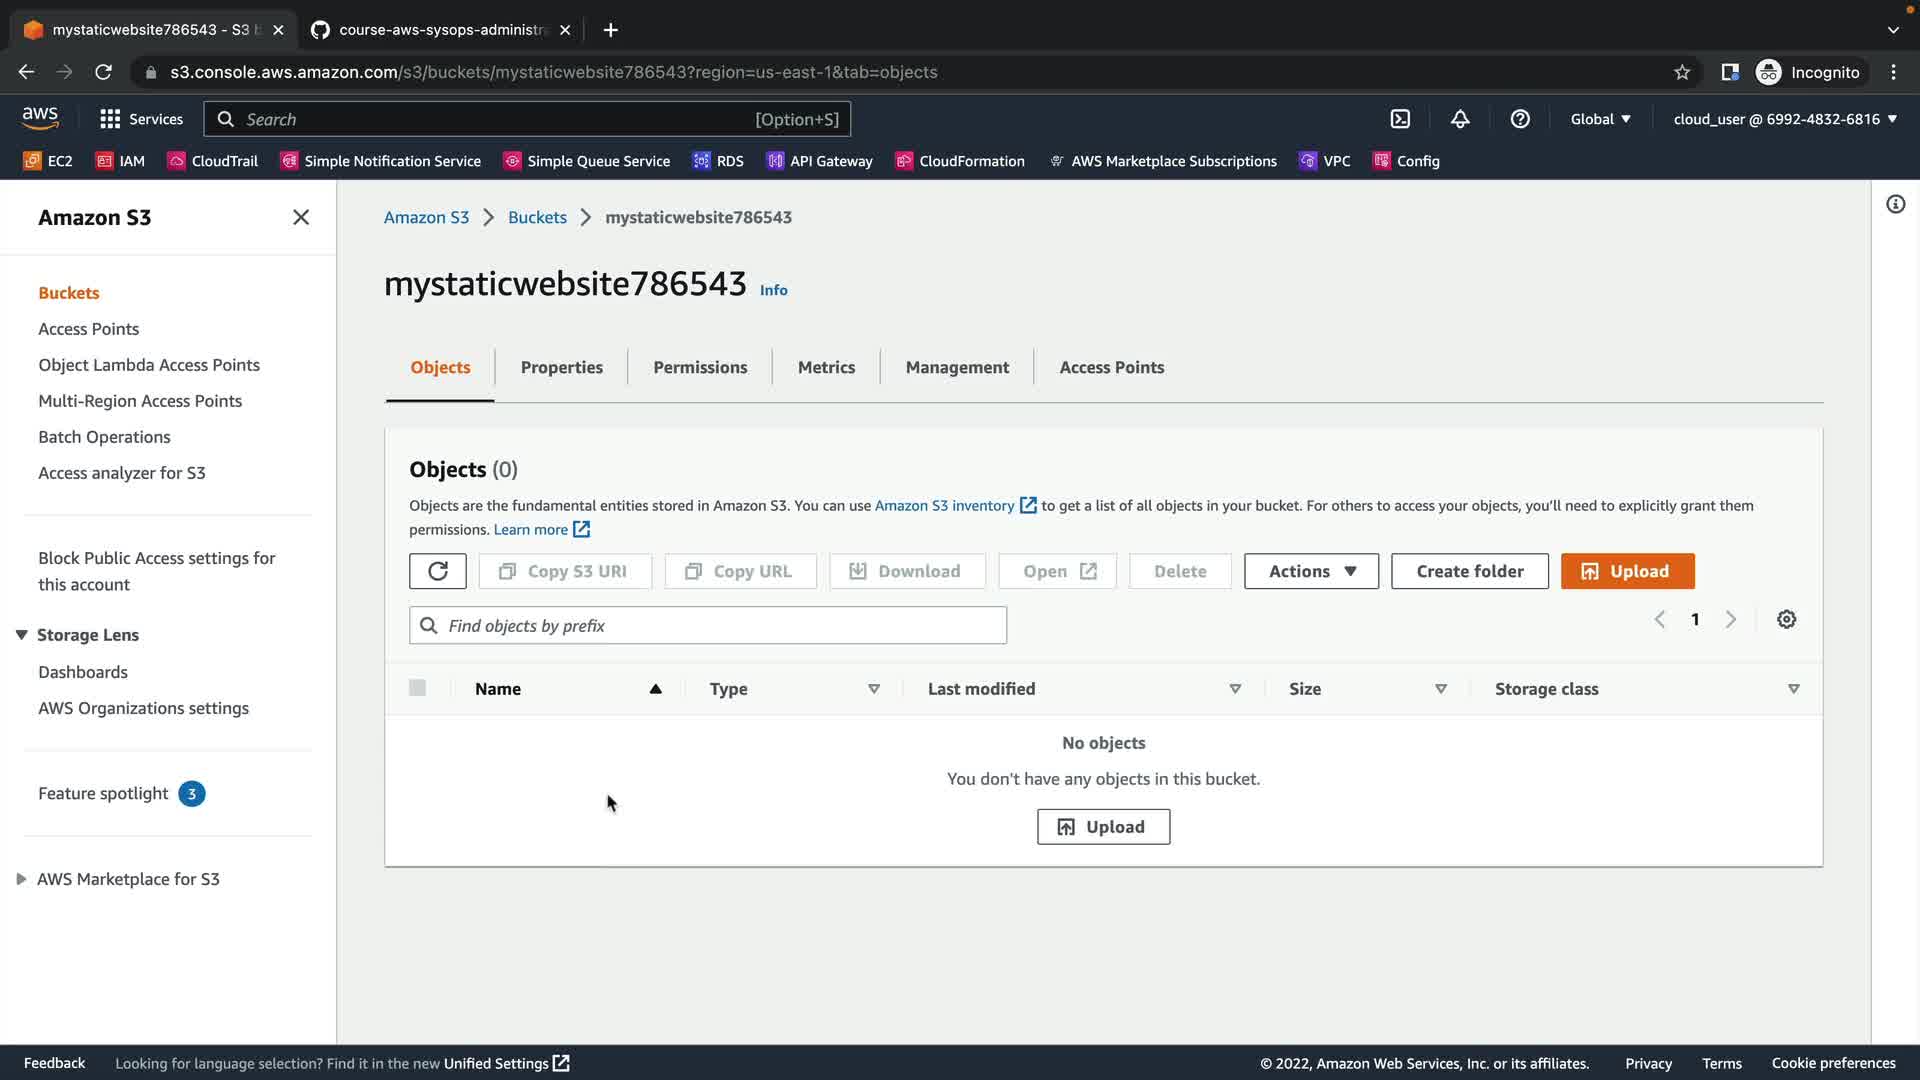Open the help question mark icon

click(x=1520, y=119)
